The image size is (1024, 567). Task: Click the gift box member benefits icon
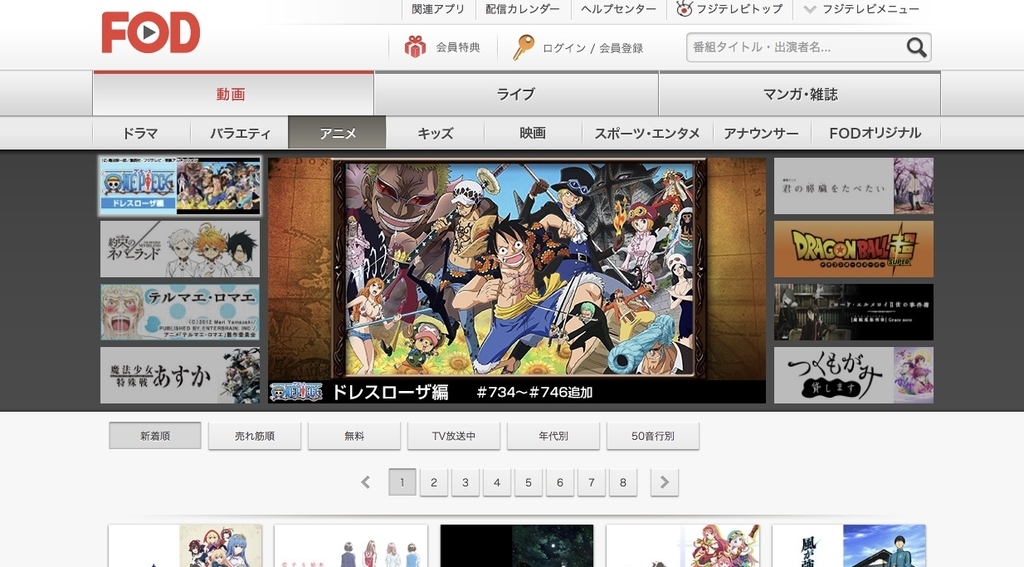(x=415, y=47)
